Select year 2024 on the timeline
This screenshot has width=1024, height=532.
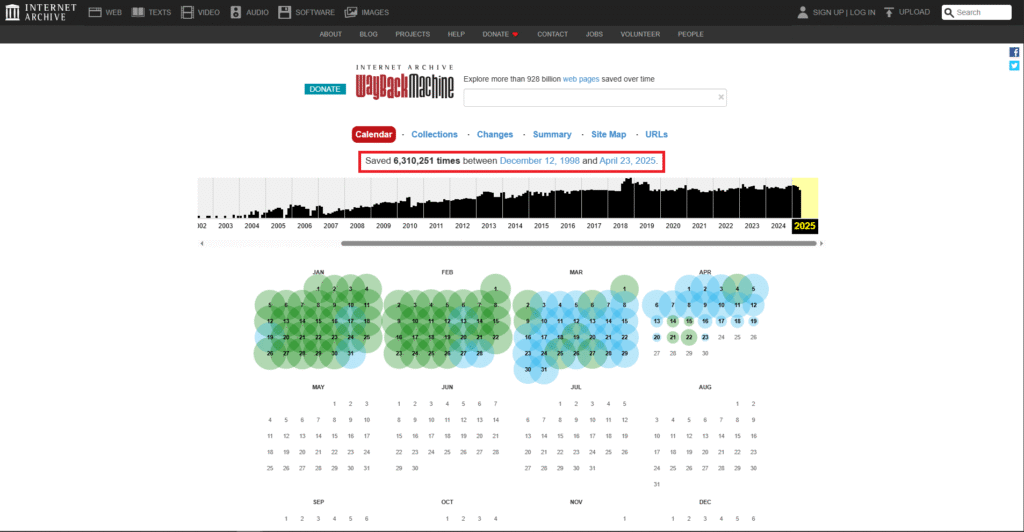tap(778, 226)
